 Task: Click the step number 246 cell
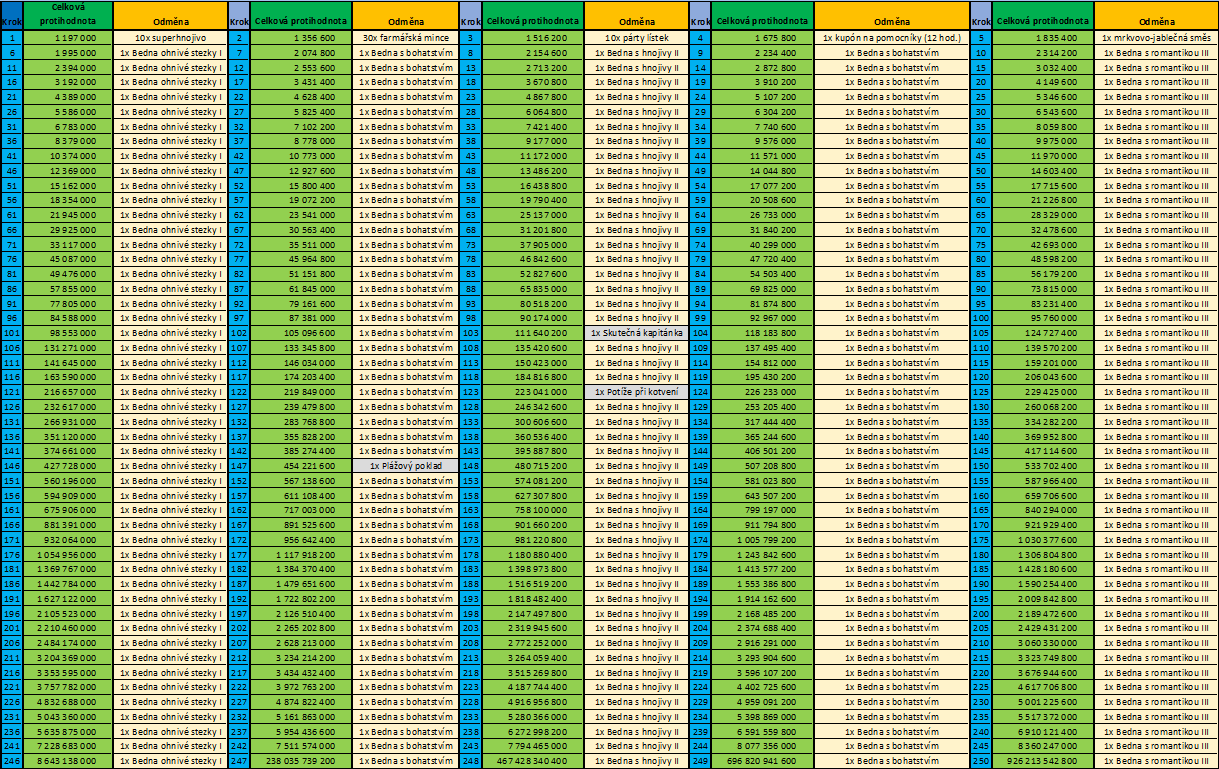pos(11,762)
